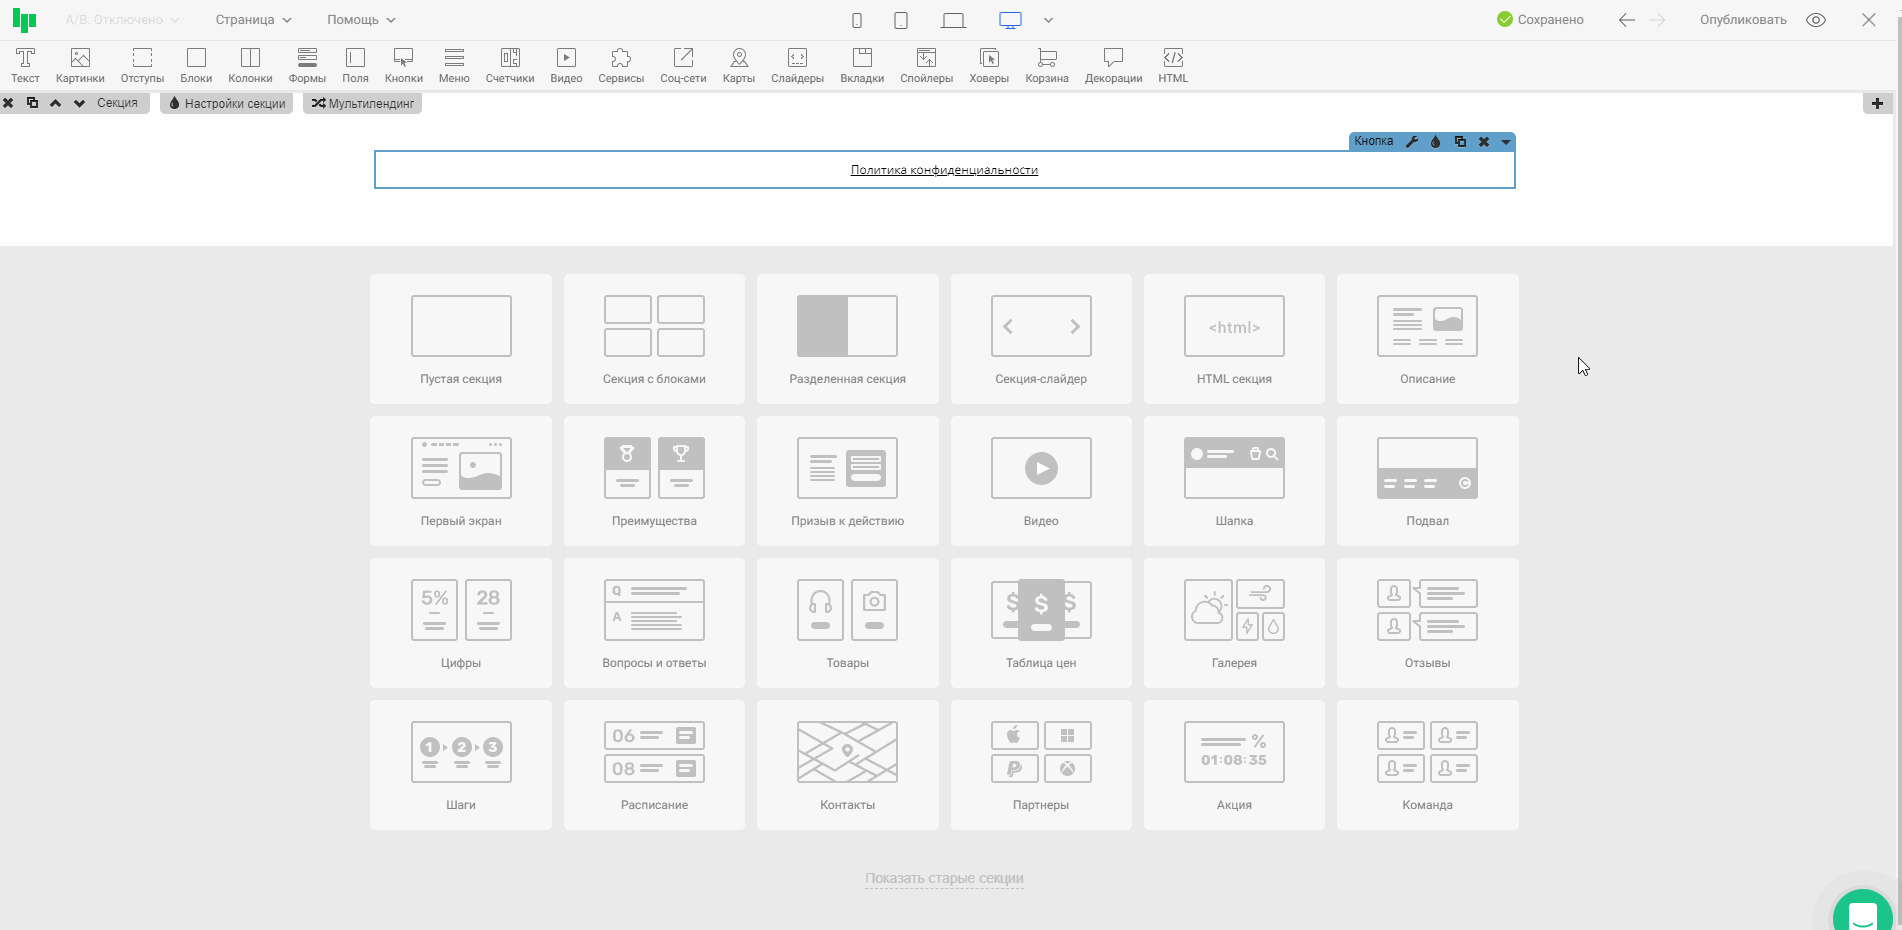1902x930 pixels.
Task: Switch to desktop device view
Action: coord(1010,20)
